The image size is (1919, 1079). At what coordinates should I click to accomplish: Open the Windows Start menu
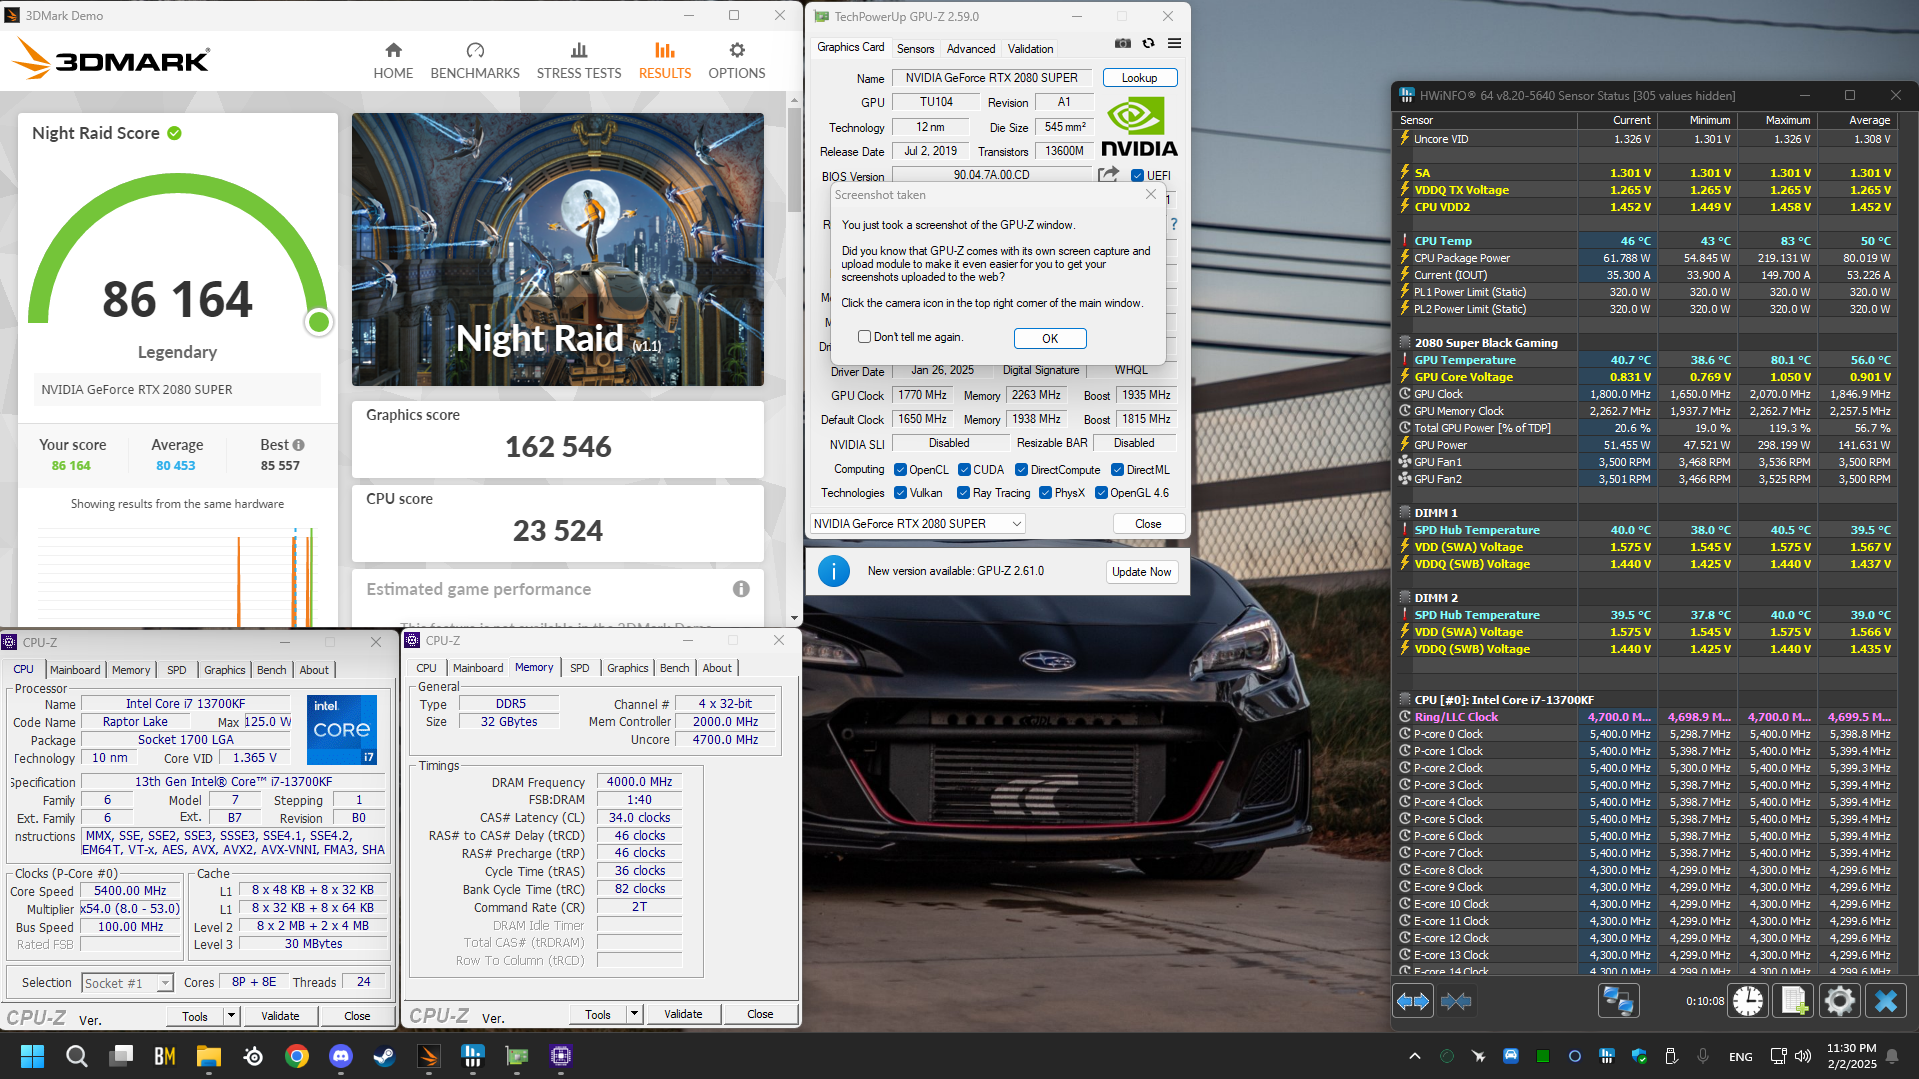tap(32, 1056)
